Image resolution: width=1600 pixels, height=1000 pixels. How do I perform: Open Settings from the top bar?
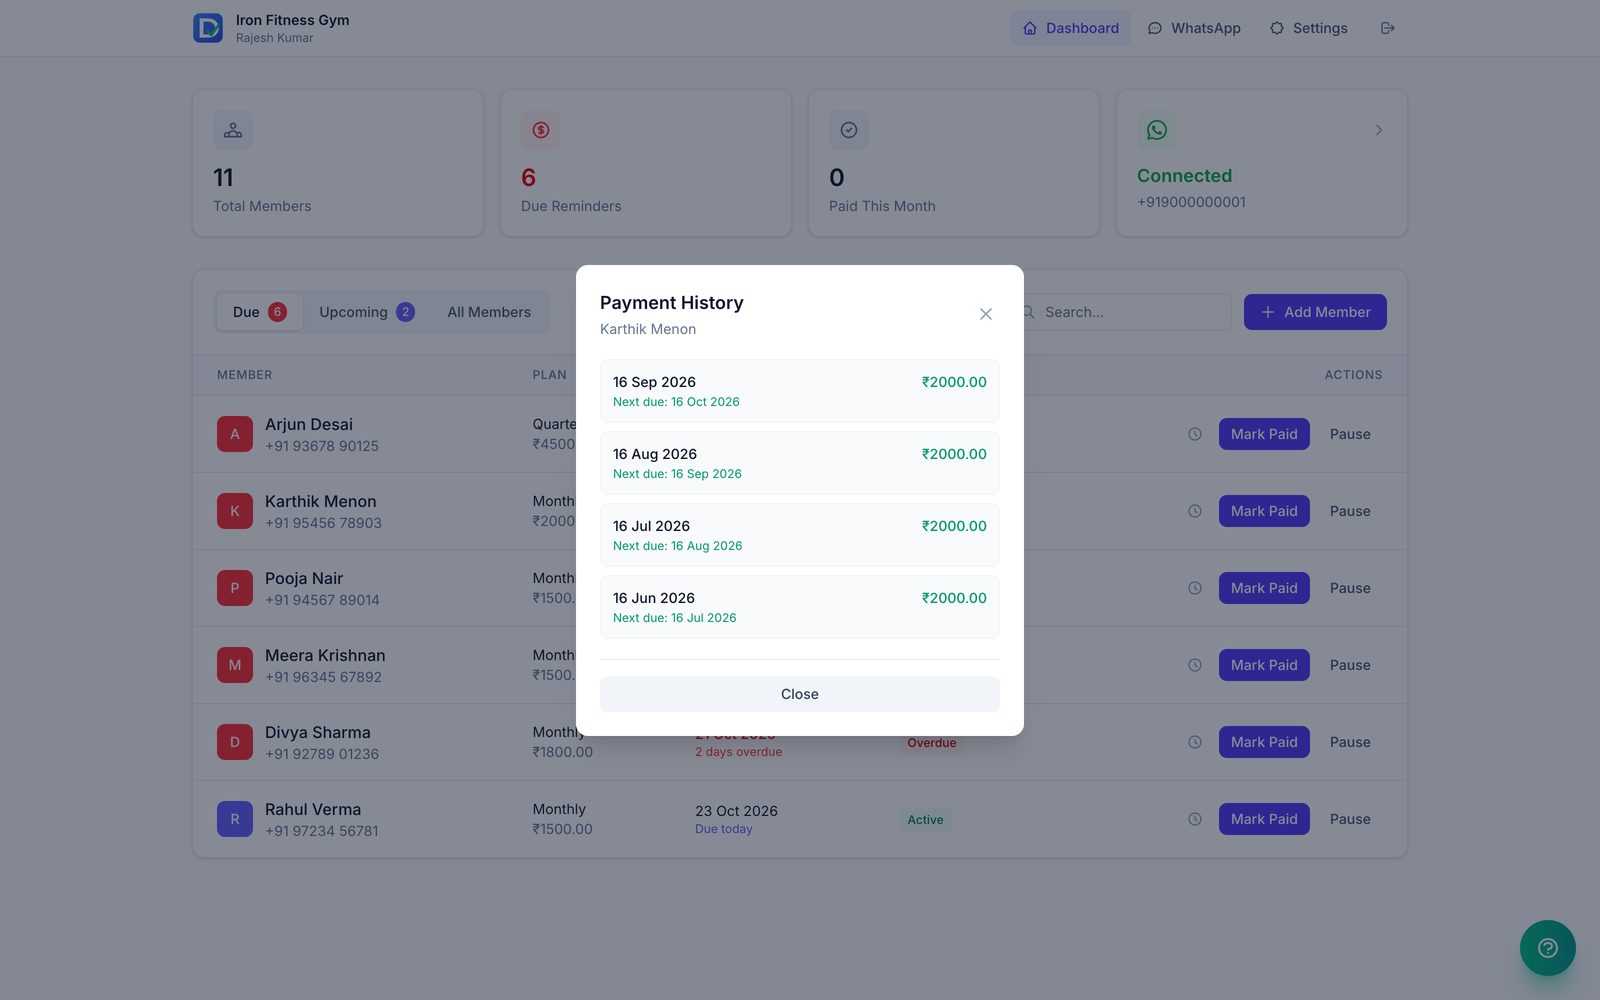tap(1308, 28)
